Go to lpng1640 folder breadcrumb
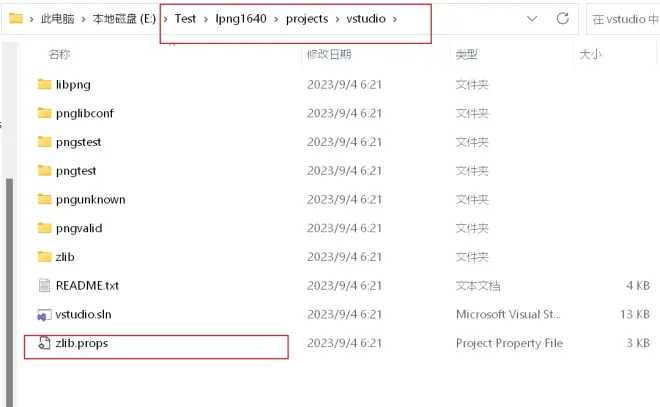 [x=241, y=19]
